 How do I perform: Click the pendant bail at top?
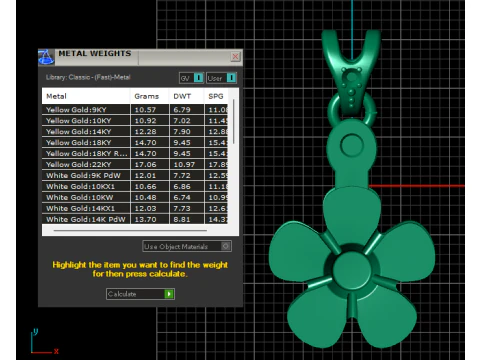tap(351, 72)
